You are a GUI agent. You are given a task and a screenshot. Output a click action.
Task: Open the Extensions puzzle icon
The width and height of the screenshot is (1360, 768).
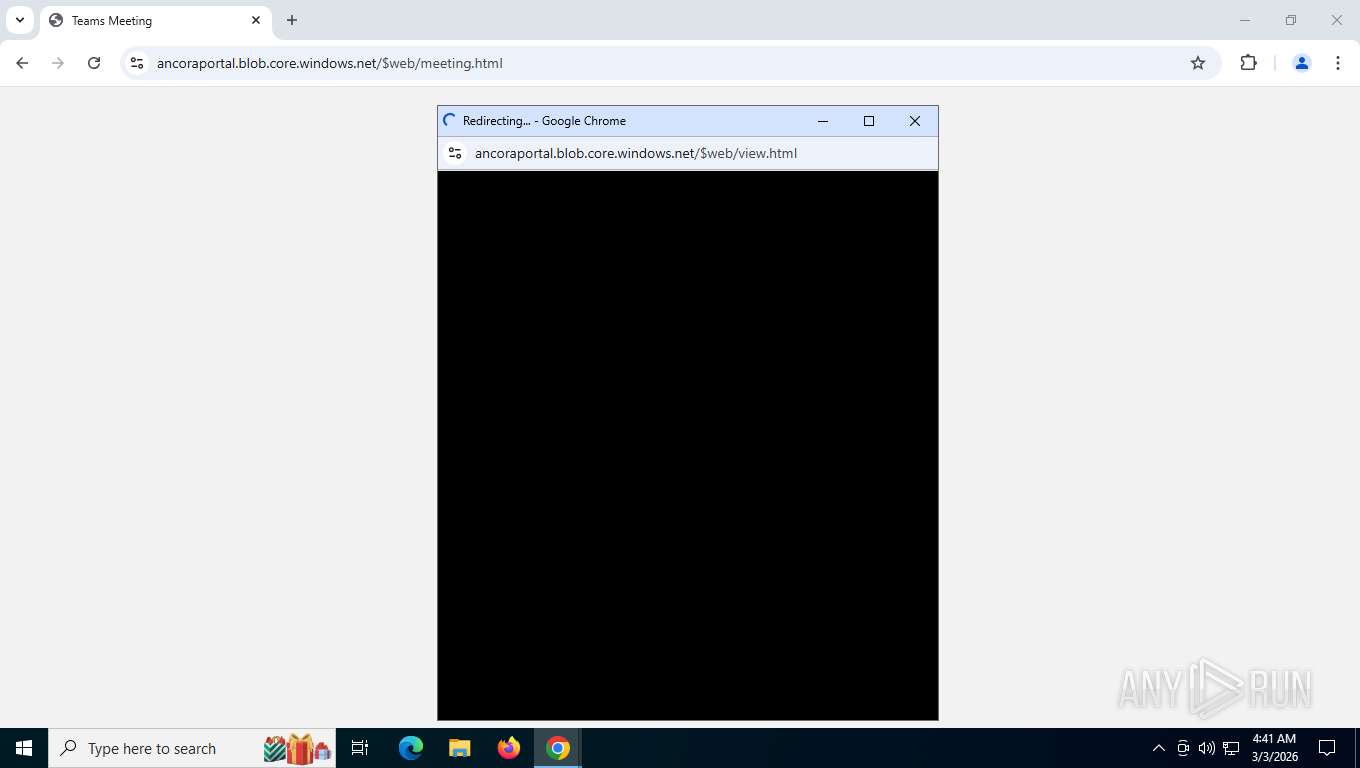point(1248,63)
